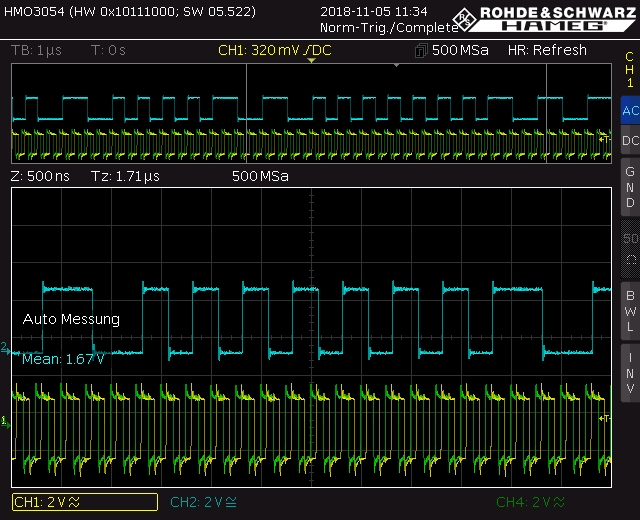Viewport: 640px width, 520px height.
Task: Click the Tz: 1.71 µs zoom time readout
Action: coord(125,176)
